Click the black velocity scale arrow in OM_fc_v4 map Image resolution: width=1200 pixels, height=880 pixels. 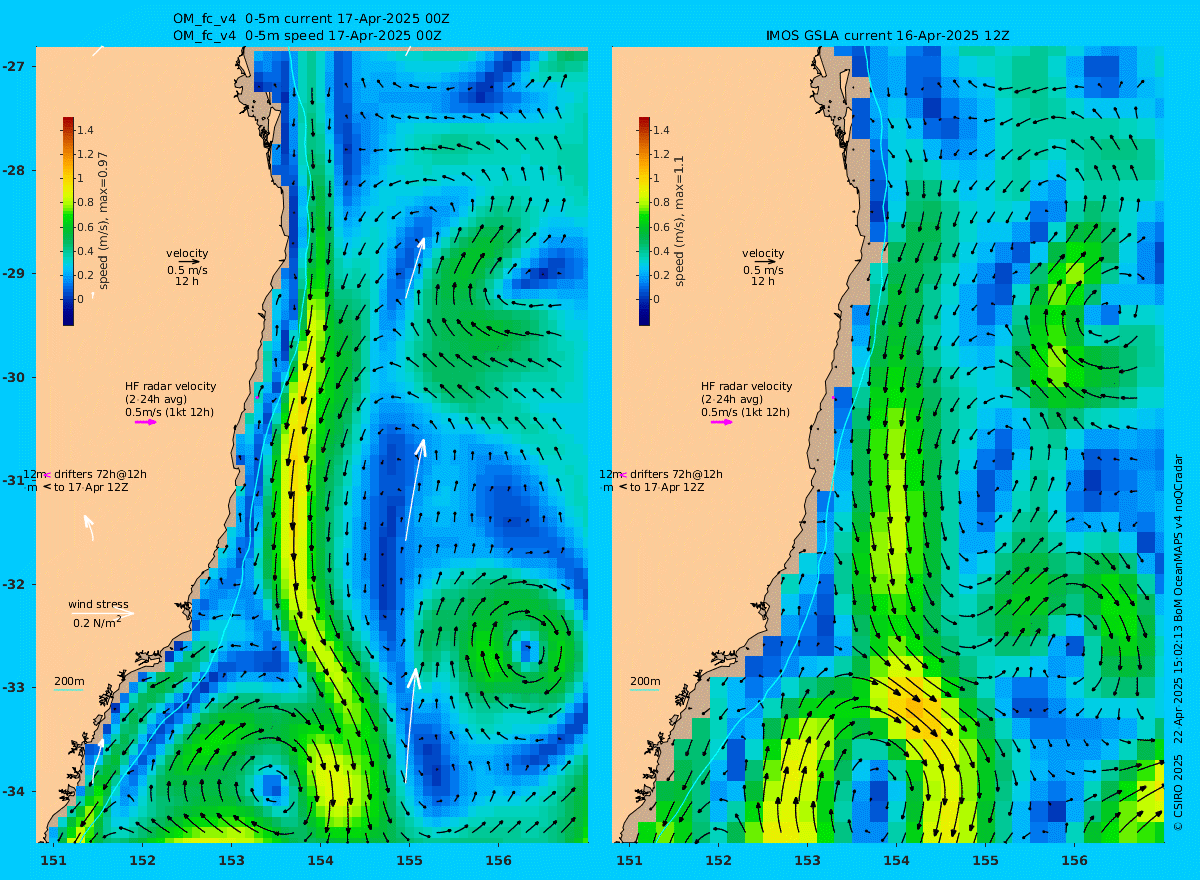click(x=189, y=261)
